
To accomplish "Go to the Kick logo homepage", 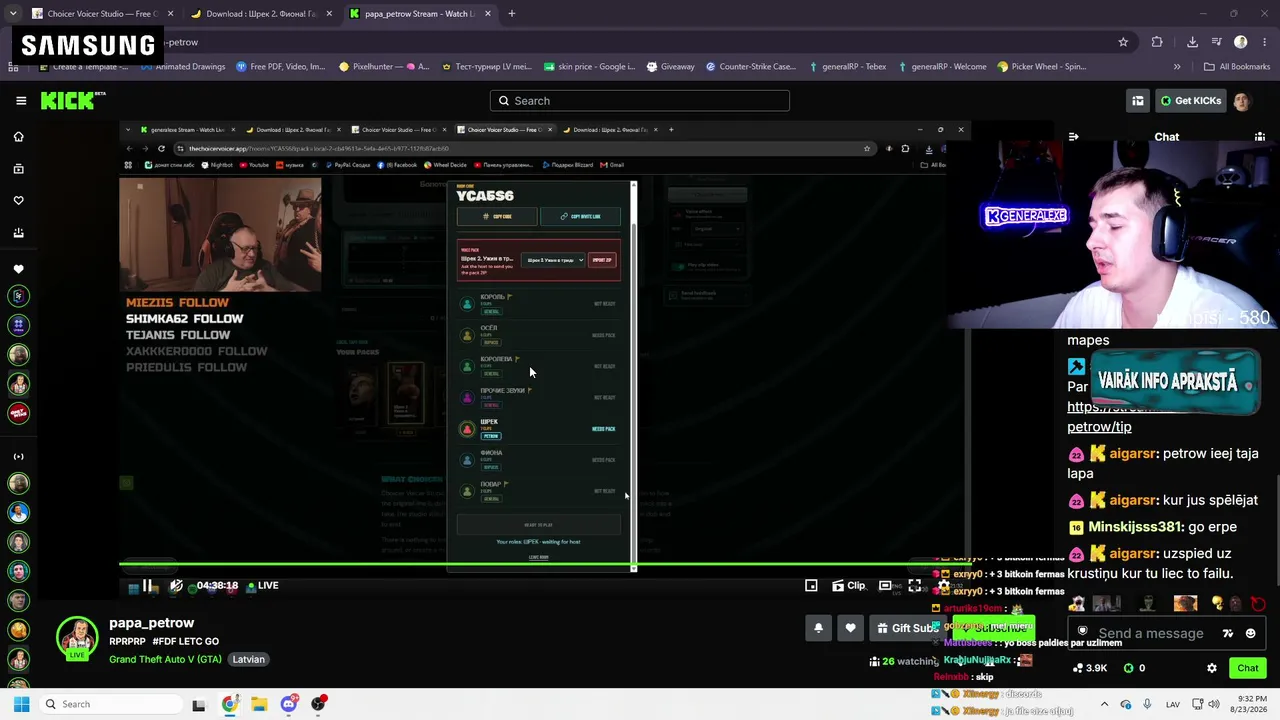I will click(x=72, y=100).
